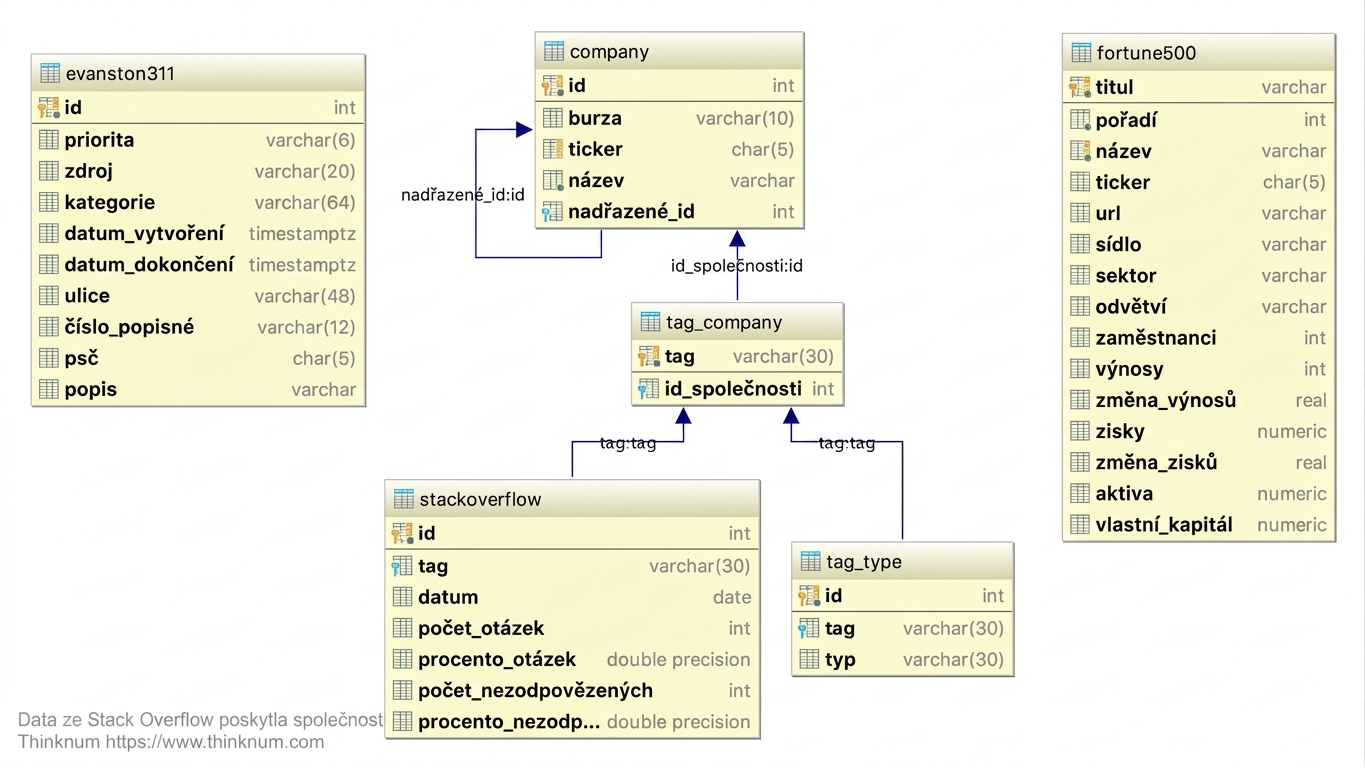Viewport: 1365px width, 768px height.
Task: Click the datum_dokončení column row
Action: (198, 264)
